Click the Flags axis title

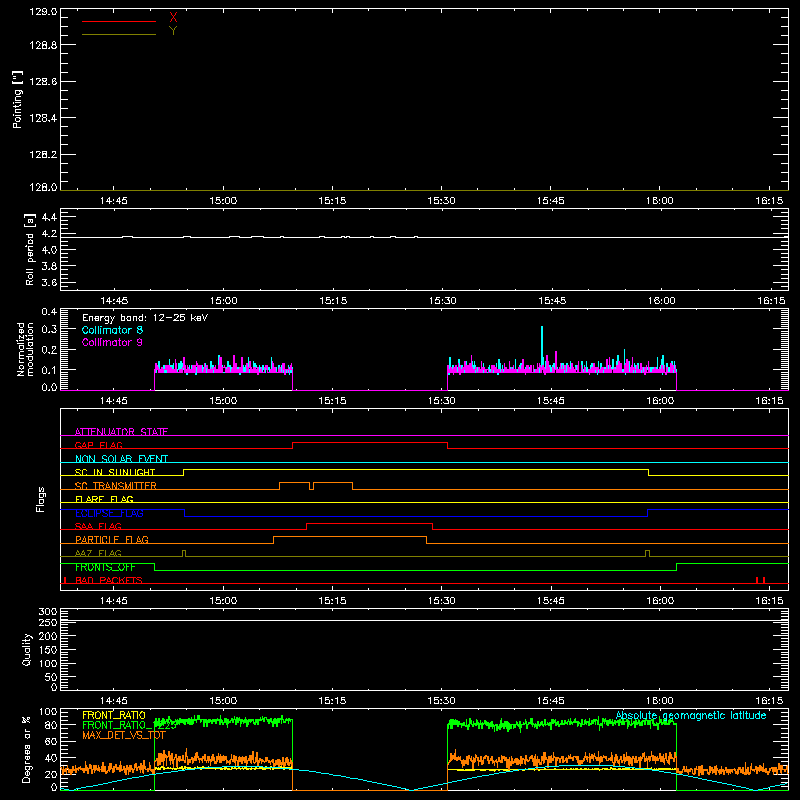pyautogui.click(x=41, y=499)
